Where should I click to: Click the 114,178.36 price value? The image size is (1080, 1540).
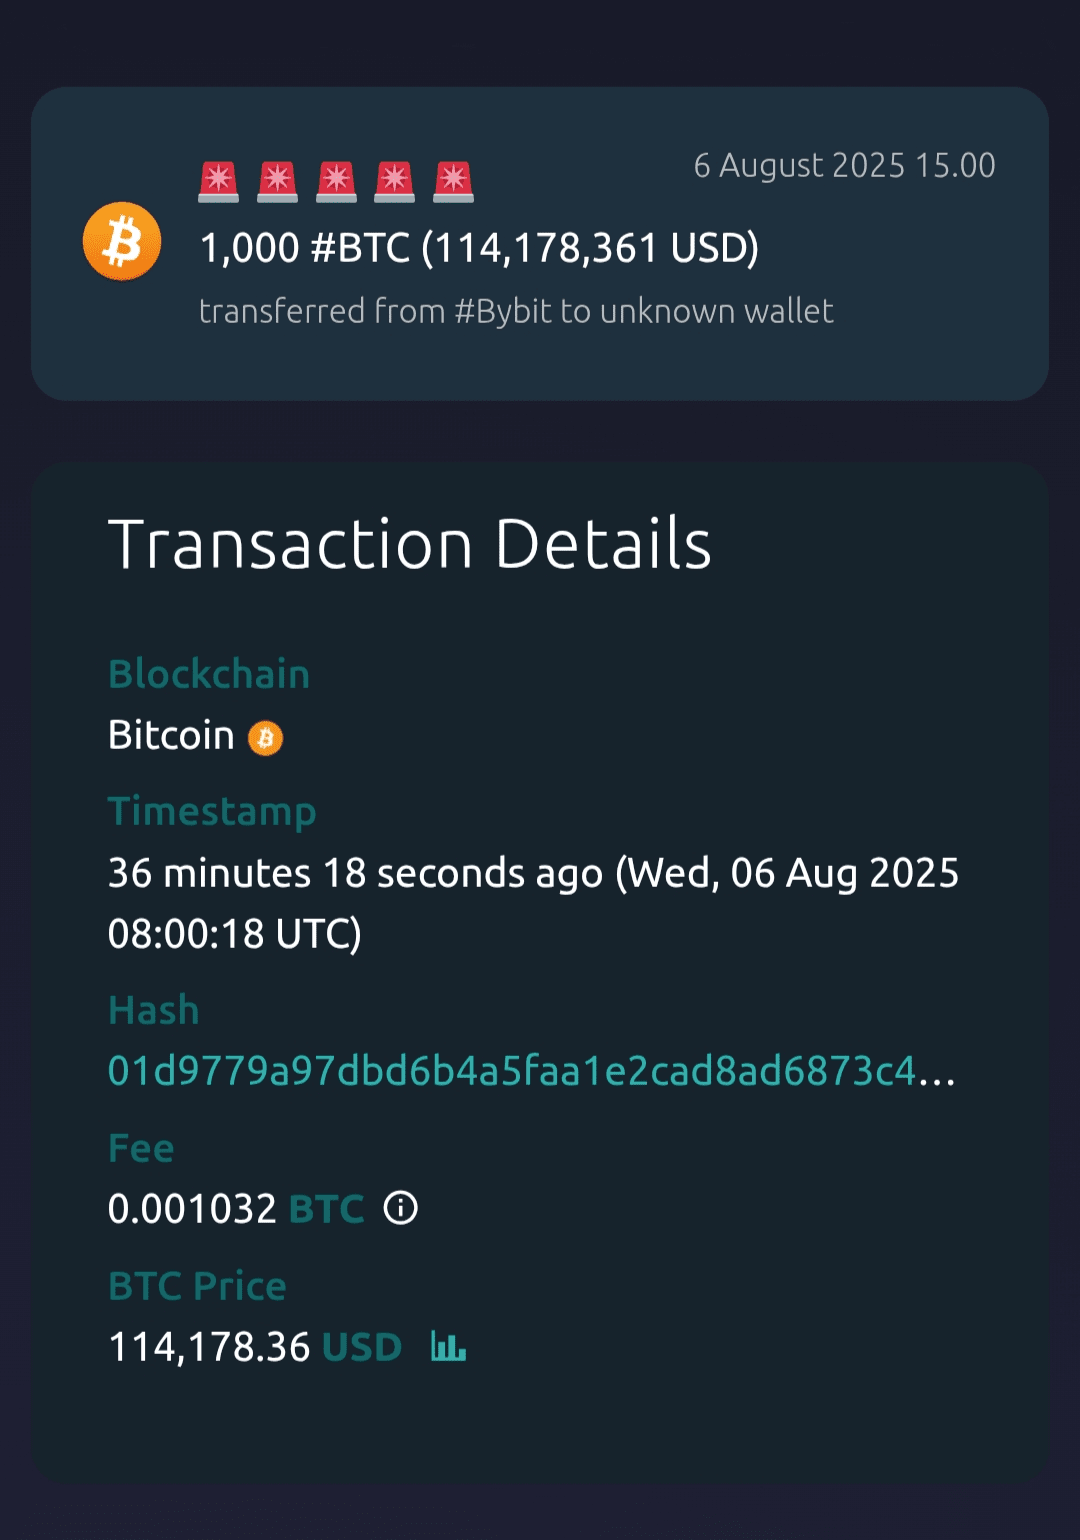[209, 1347]
